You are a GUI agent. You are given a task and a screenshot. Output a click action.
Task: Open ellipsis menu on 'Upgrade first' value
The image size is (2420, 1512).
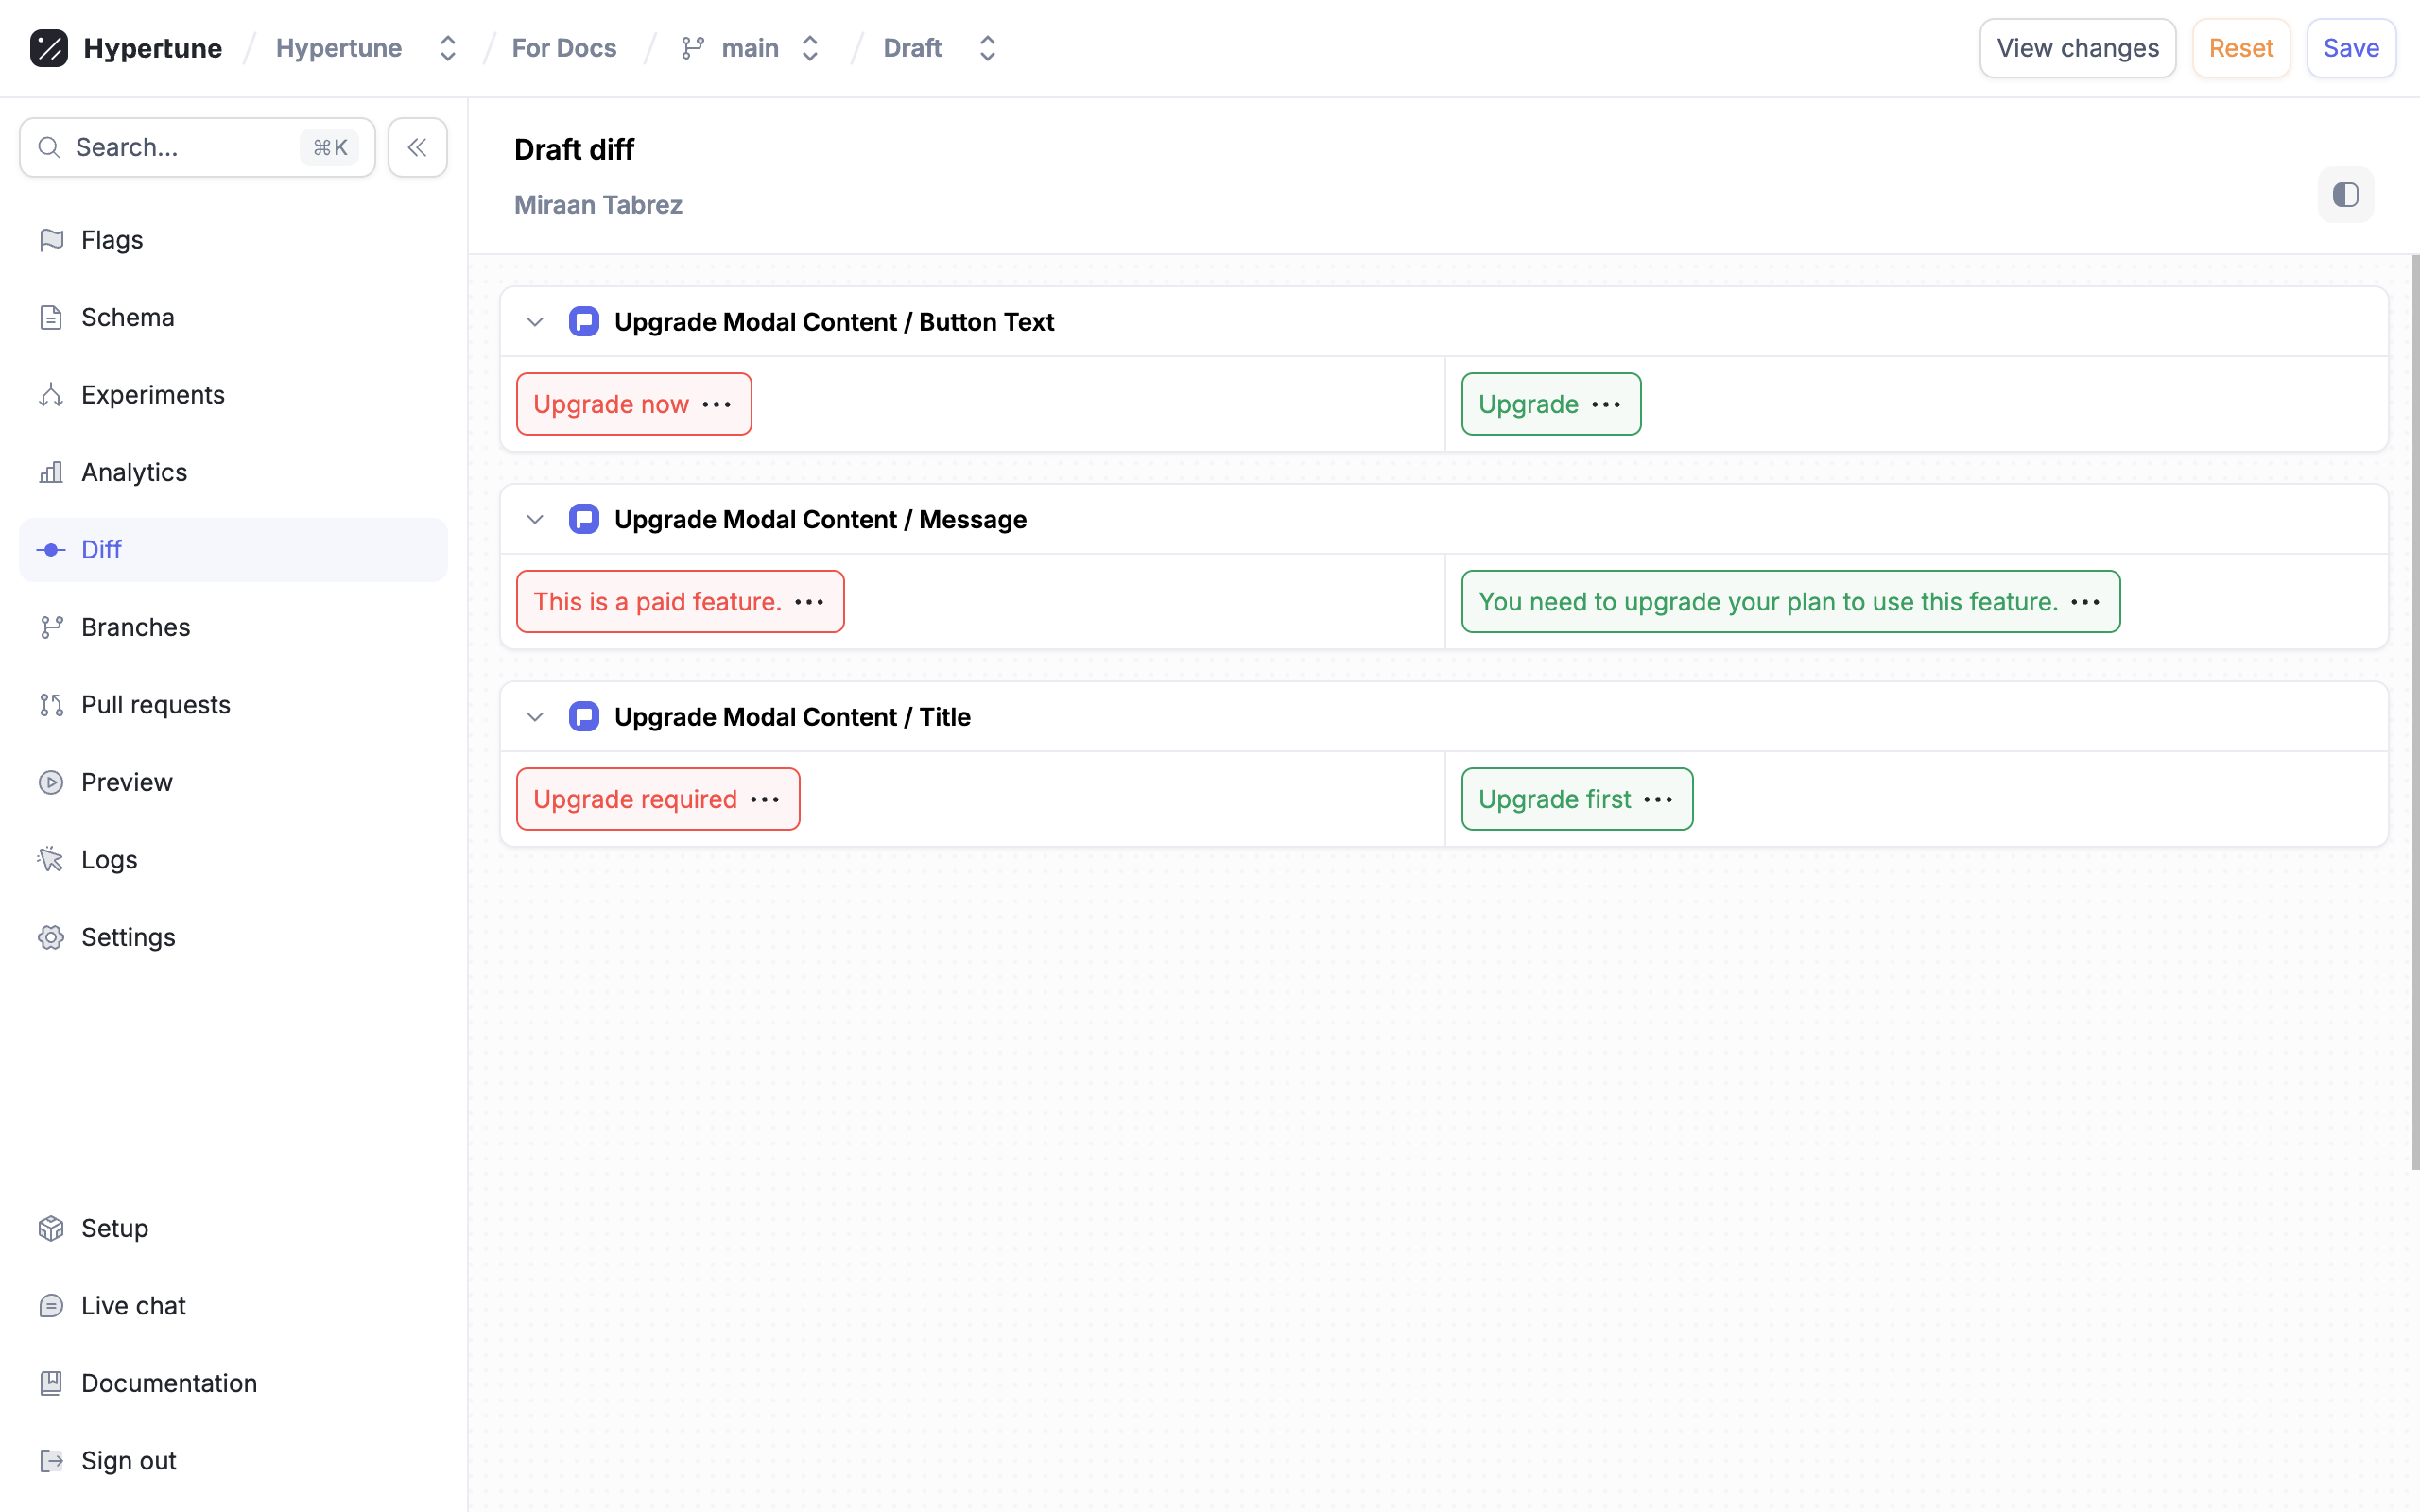click(1658, 799)
